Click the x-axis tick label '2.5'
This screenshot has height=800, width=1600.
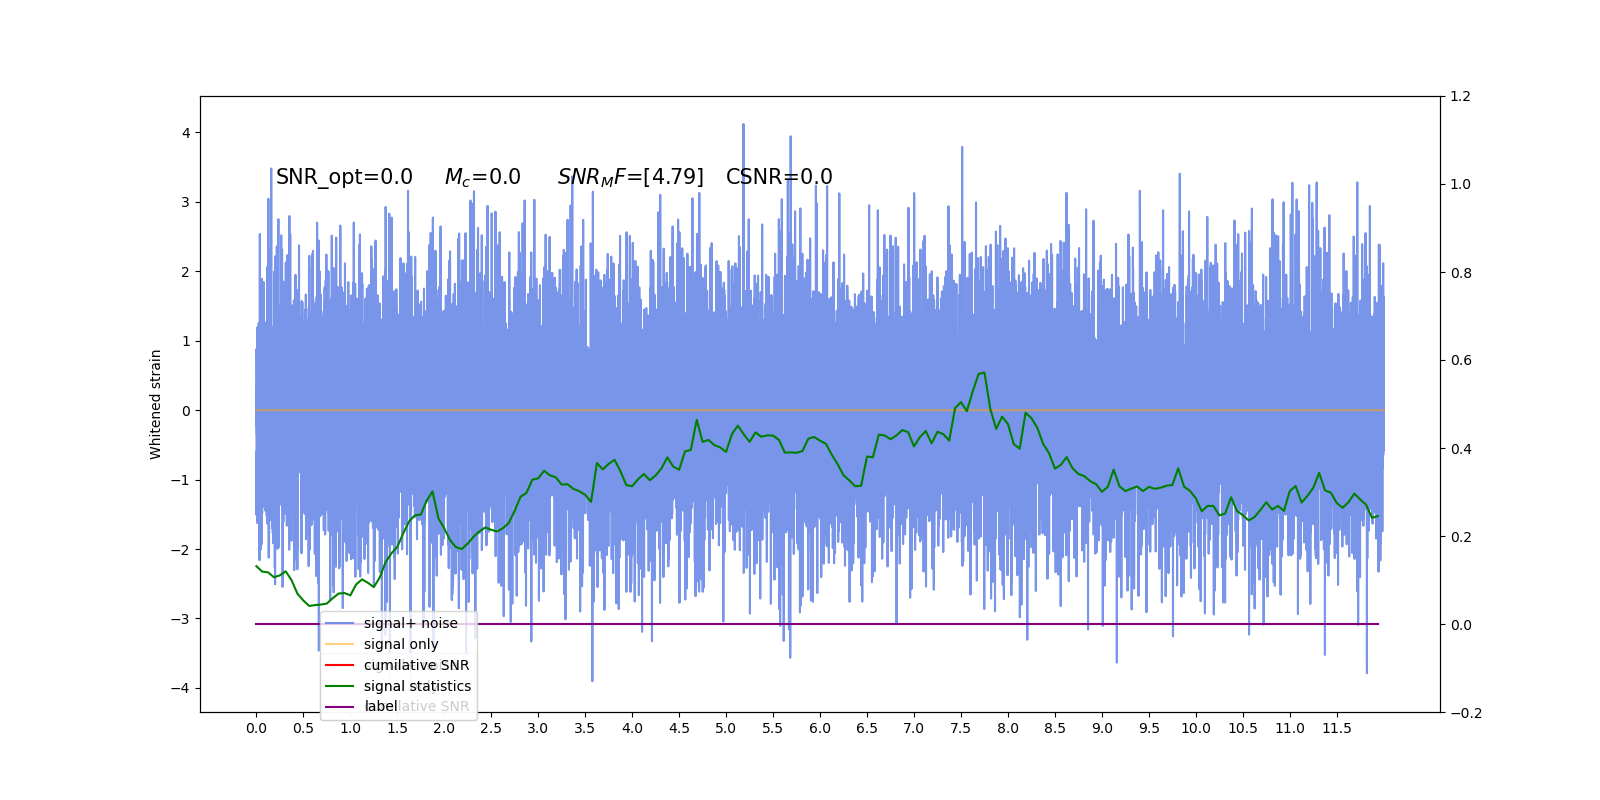point(491,728)
